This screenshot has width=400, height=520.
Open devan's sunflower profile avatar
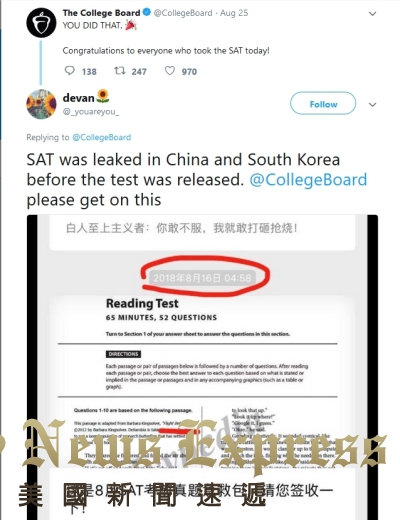point(41,104)
